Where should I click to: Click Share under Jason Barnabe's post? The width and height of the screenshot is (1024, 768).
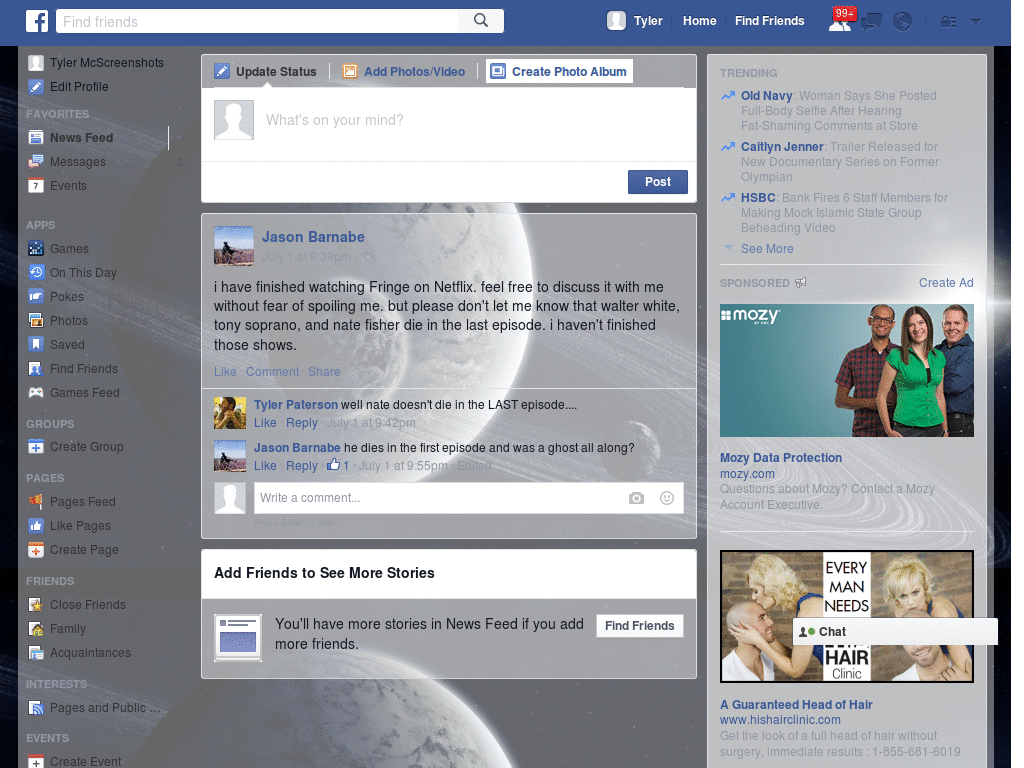coord(324,372)
